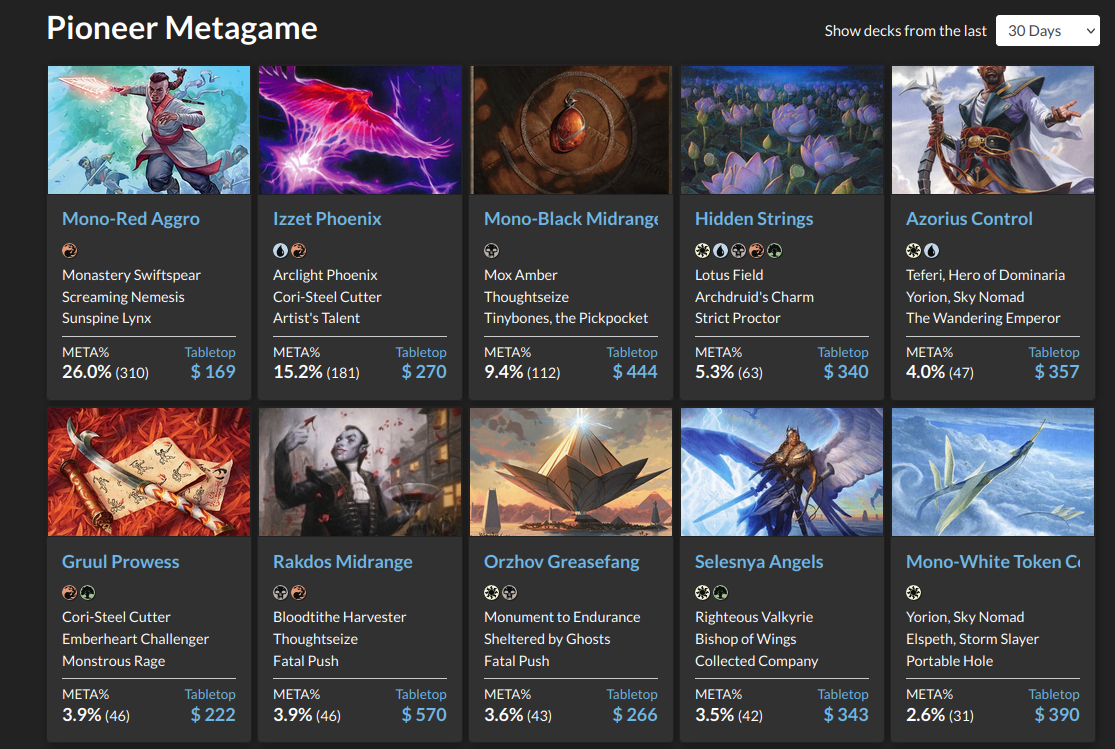This screenshot has height=749, width=1115.
Task: Click the black mana icon under Rakdos Midrange
Action: pos(281,593)
